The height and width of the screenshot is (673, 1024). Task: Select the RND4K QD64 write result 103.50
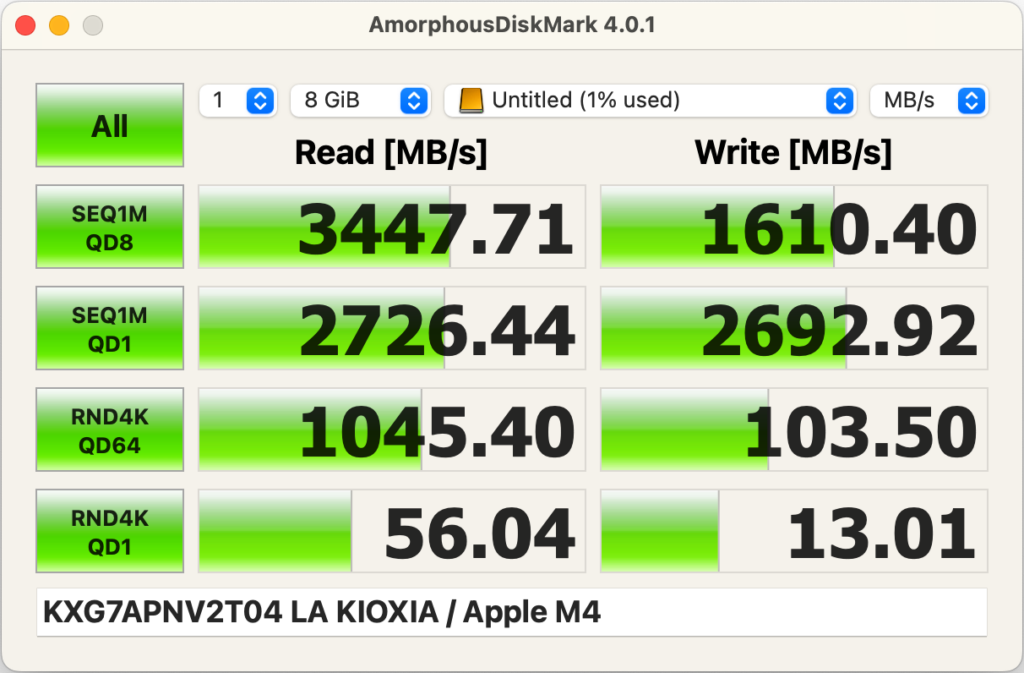[793, 430]
